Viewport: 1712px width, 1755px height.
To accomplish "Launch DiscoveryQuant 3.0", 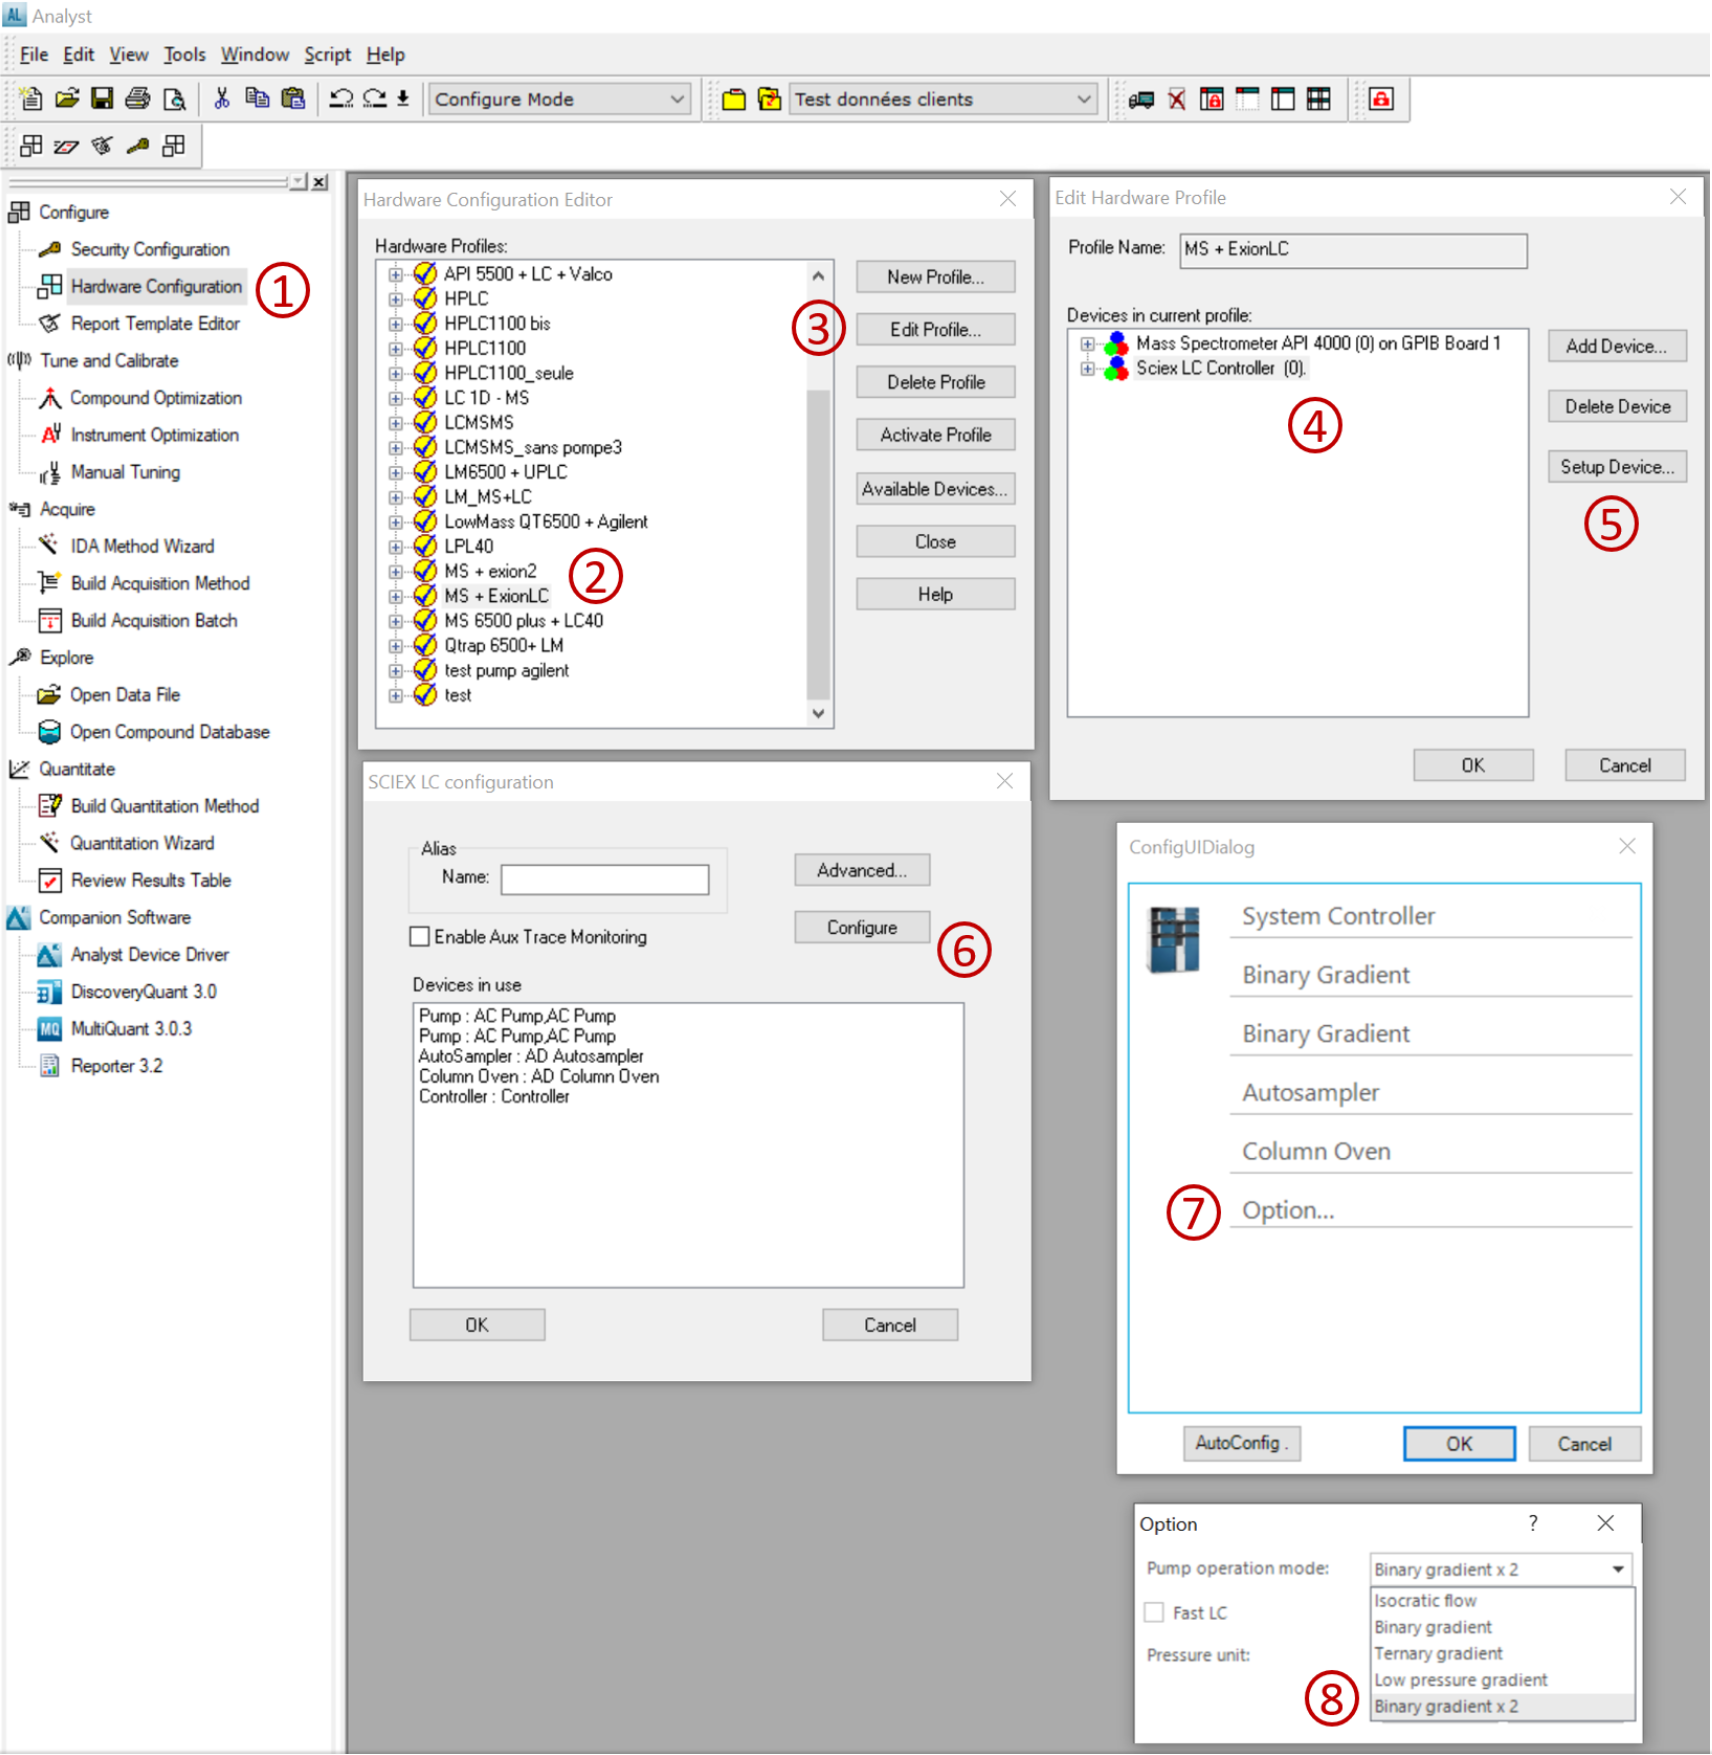I will click(x=143, y=991).
